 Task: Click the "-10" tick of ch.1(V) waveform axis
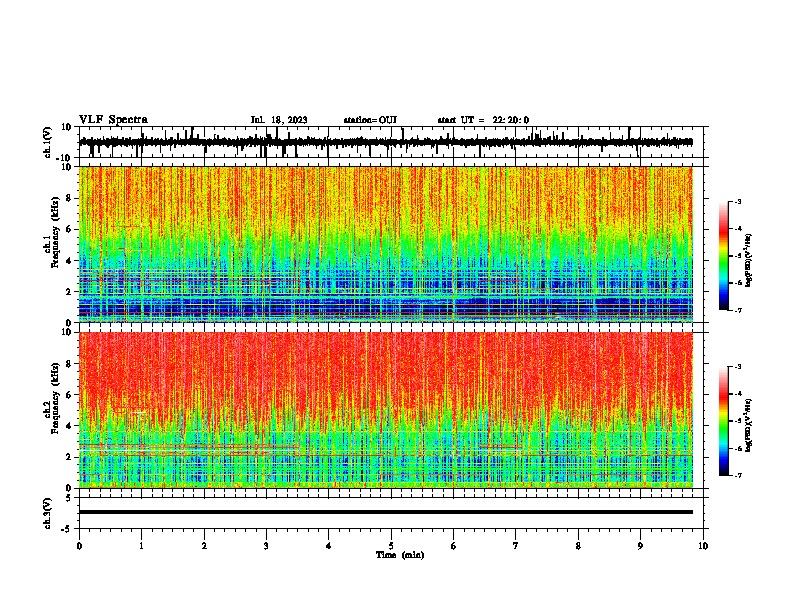click(64, 157)
